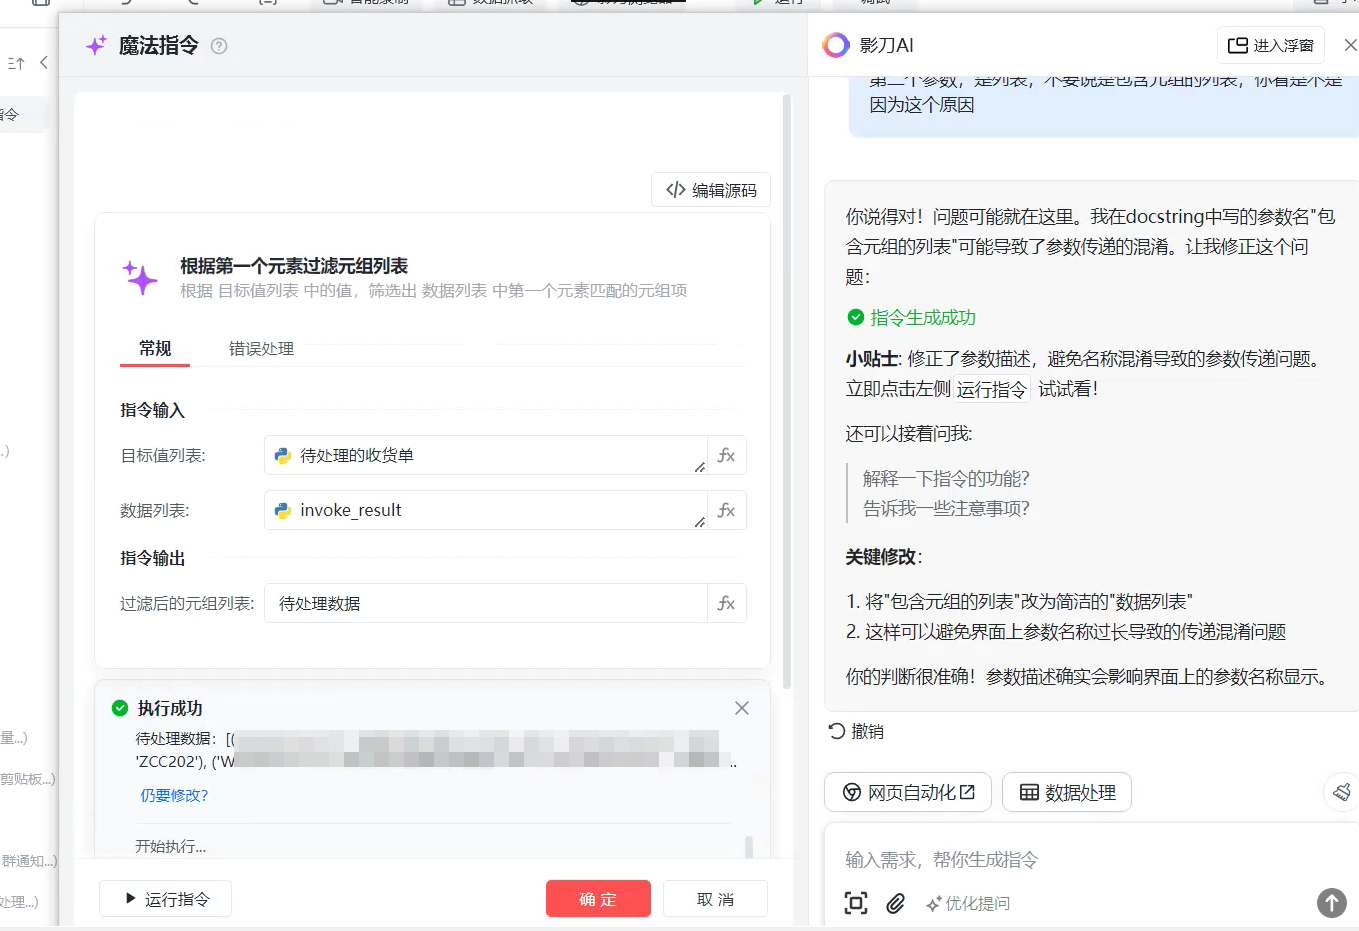Click 进入浮窗 floating window button
1359x931 pixels.
point(1270,45)
